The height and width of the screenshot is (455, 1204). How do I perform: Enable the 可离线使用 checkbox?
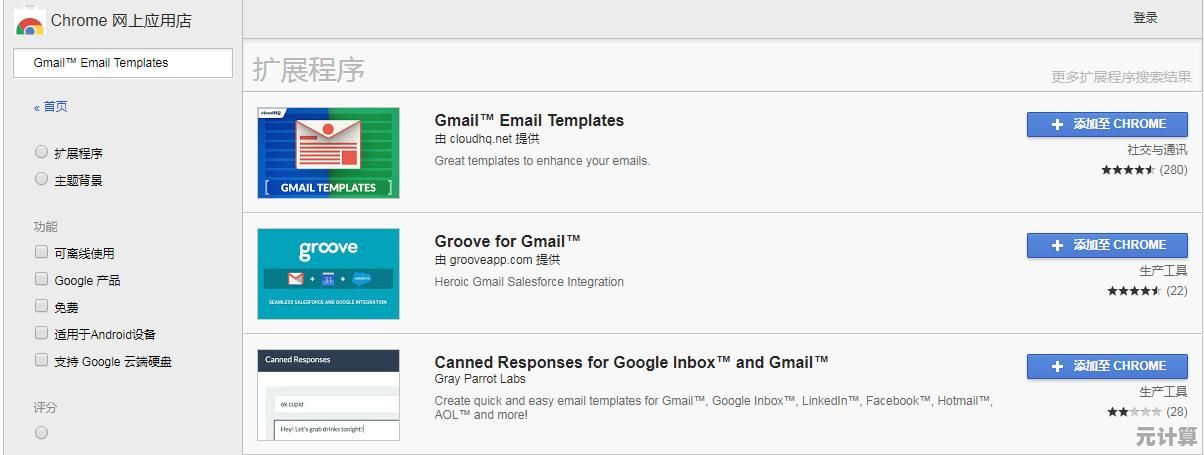[41, 252]
